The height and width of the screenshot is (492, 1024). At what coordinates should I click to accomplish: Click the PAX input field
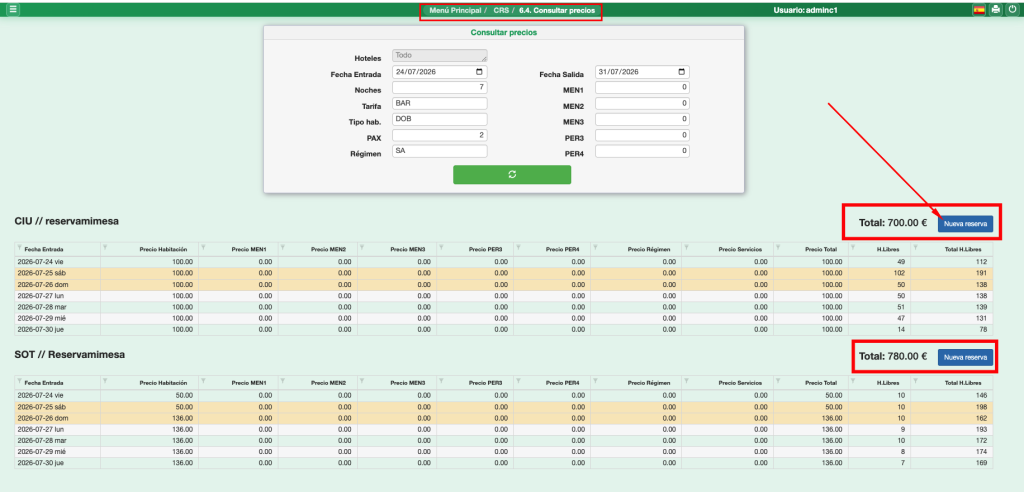tap(440, 135)
